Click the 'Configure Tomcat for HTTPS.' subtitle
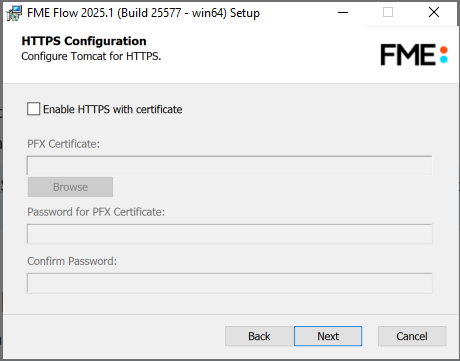The width and height of the screenshot is (460, 361). tap(91, 56)
